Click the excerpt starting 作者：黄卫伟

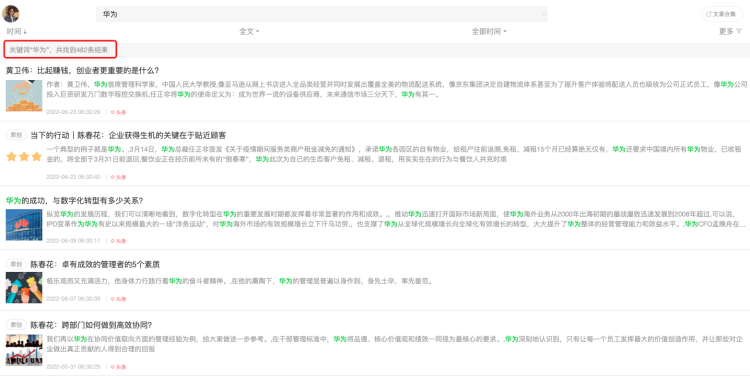point(397,89)
